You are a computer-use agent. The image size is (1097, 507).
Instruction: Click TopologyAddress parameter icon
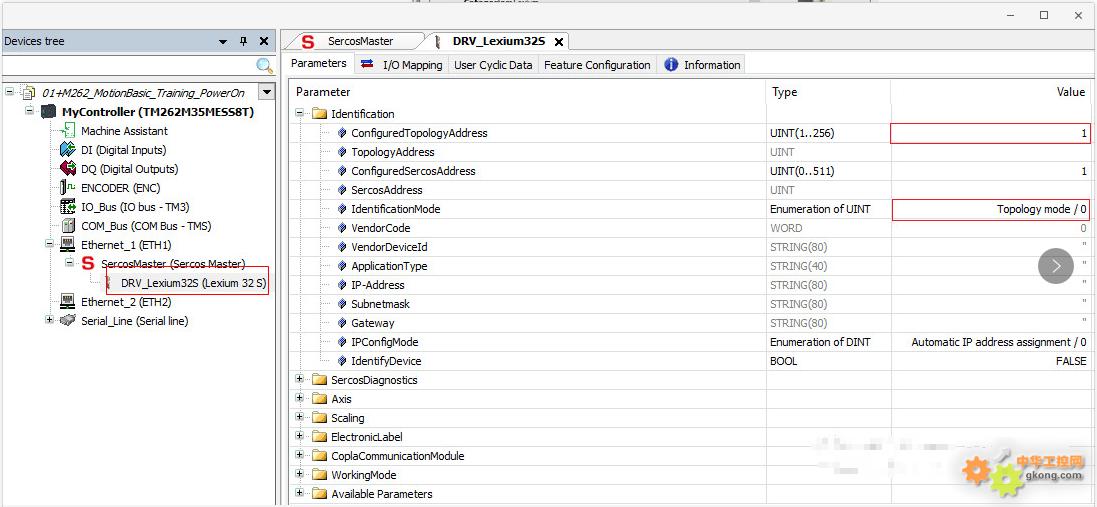[341, 152]
